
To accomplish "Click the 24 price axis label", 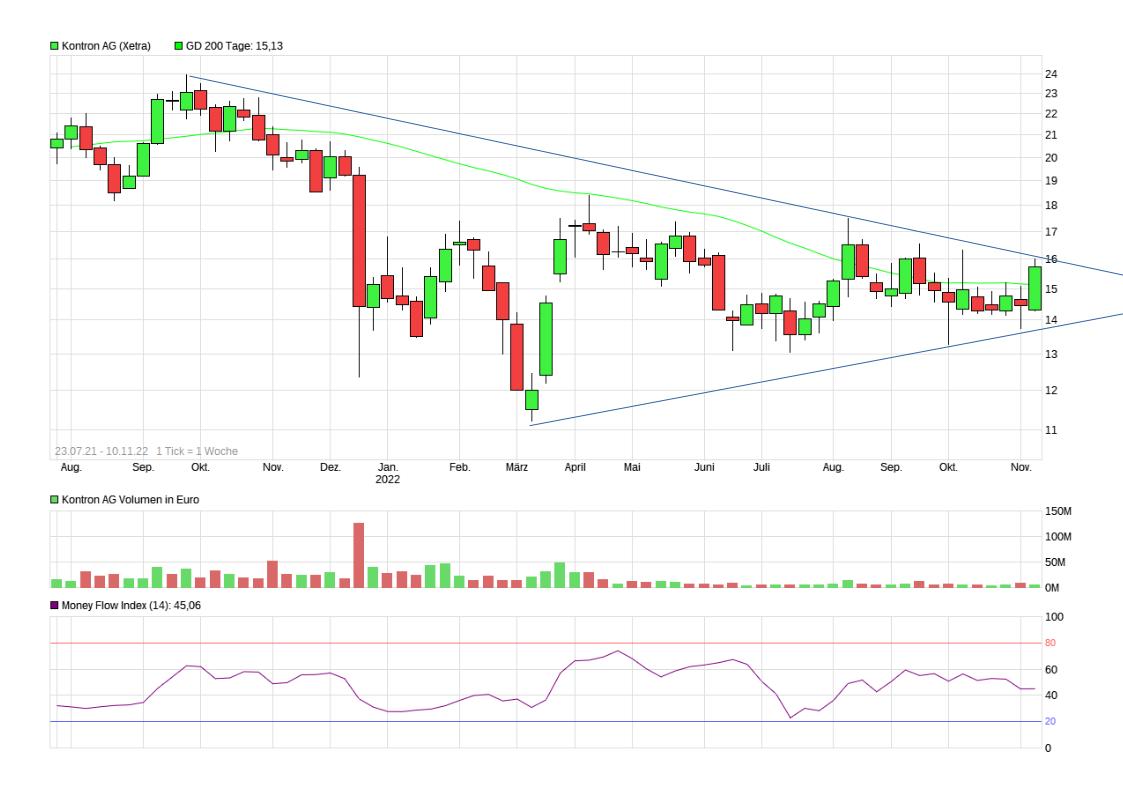I will 1051,74.
